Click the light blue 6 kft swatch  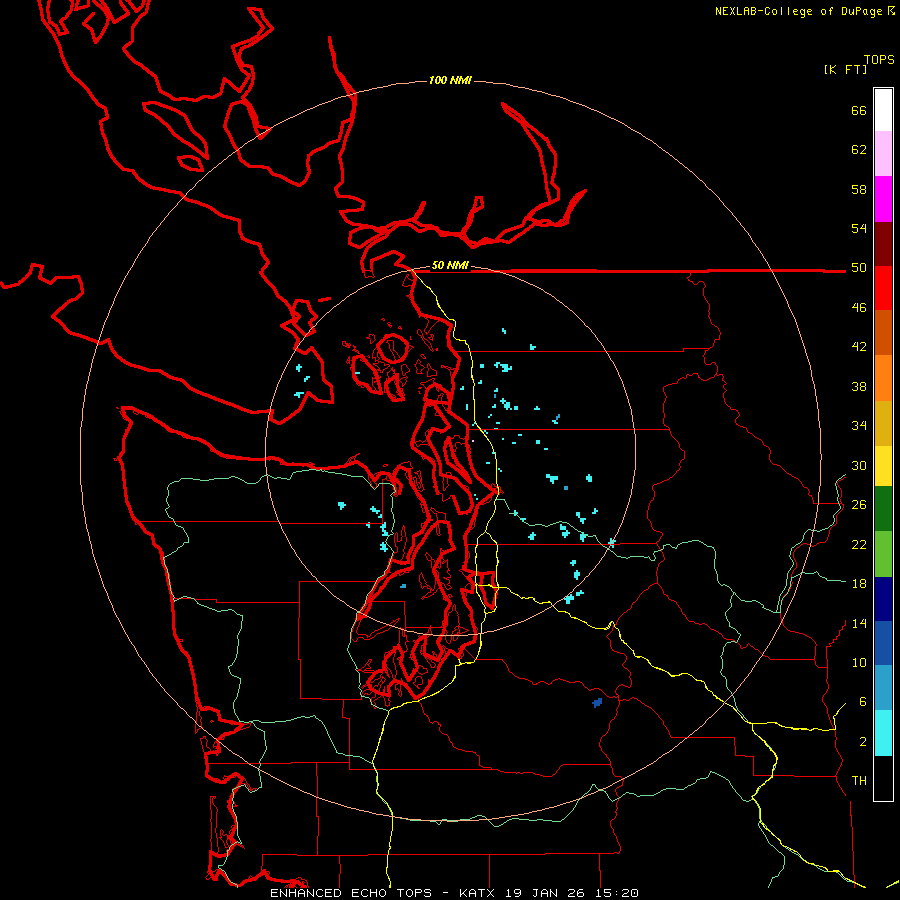883,687
